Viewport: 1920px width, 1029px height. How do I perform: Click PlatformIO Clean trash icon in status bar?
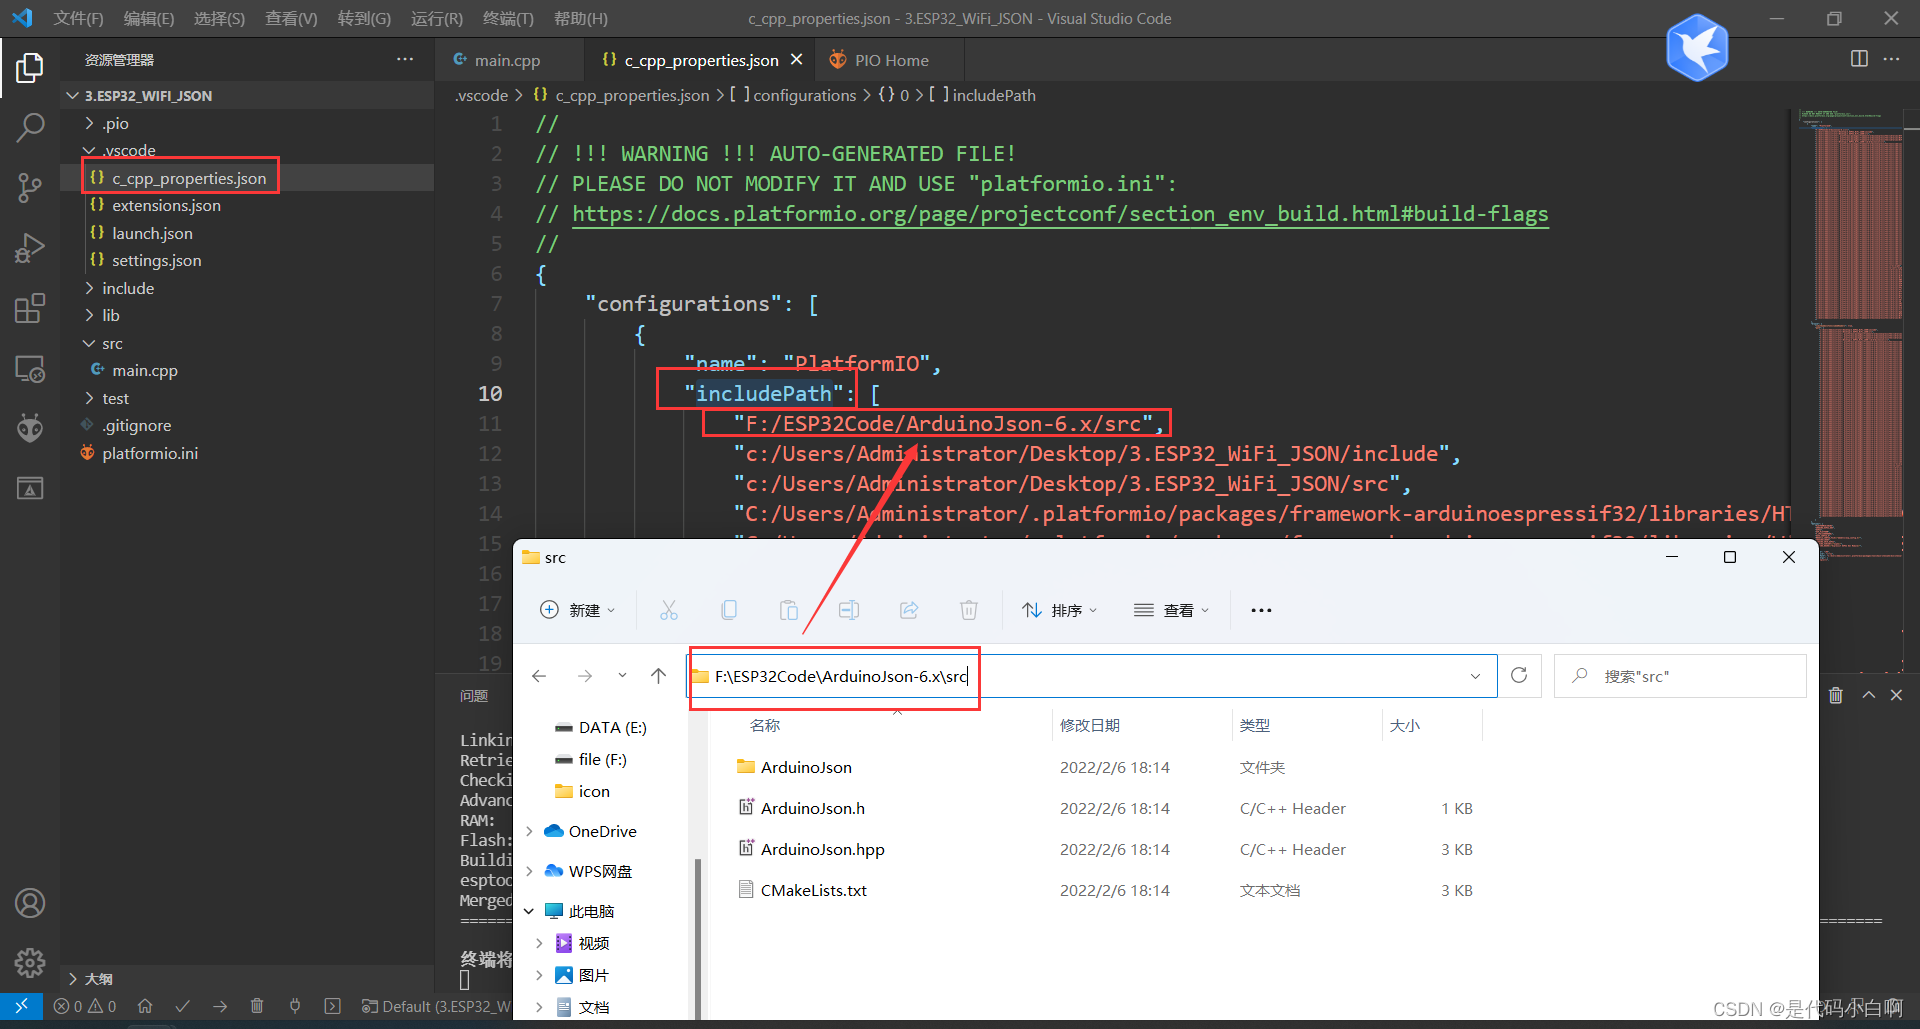click(x=257, y=1006)
